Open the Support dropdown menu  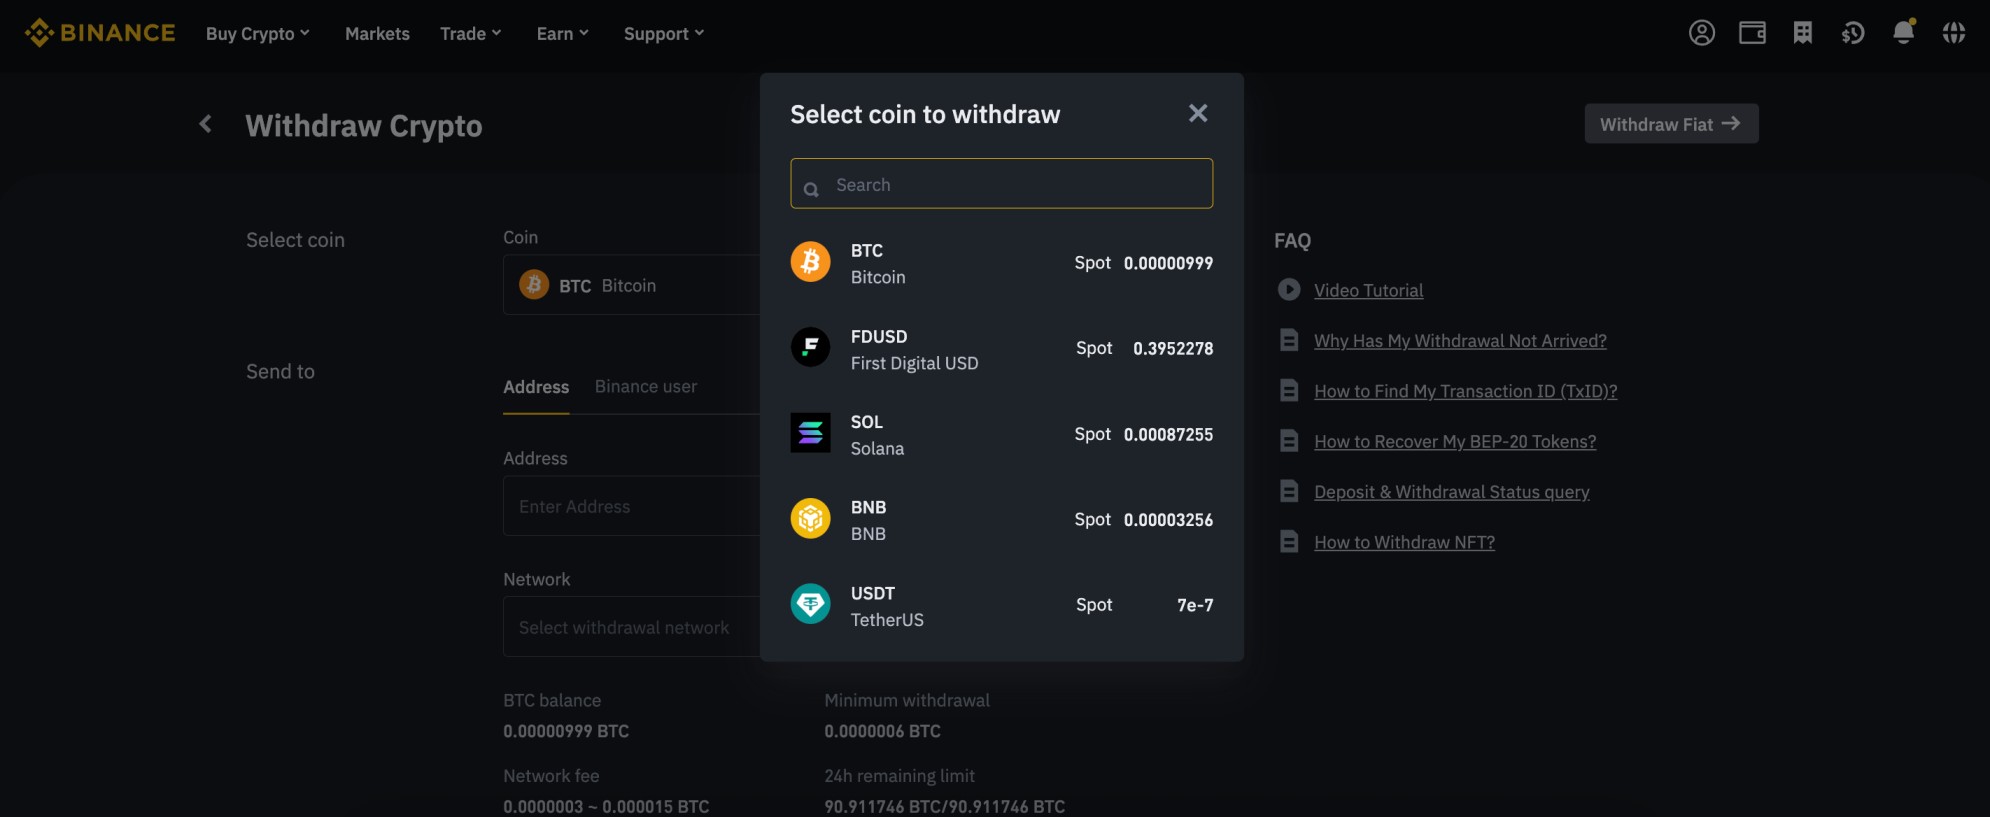pyautogui.click(x=663, y=34)
